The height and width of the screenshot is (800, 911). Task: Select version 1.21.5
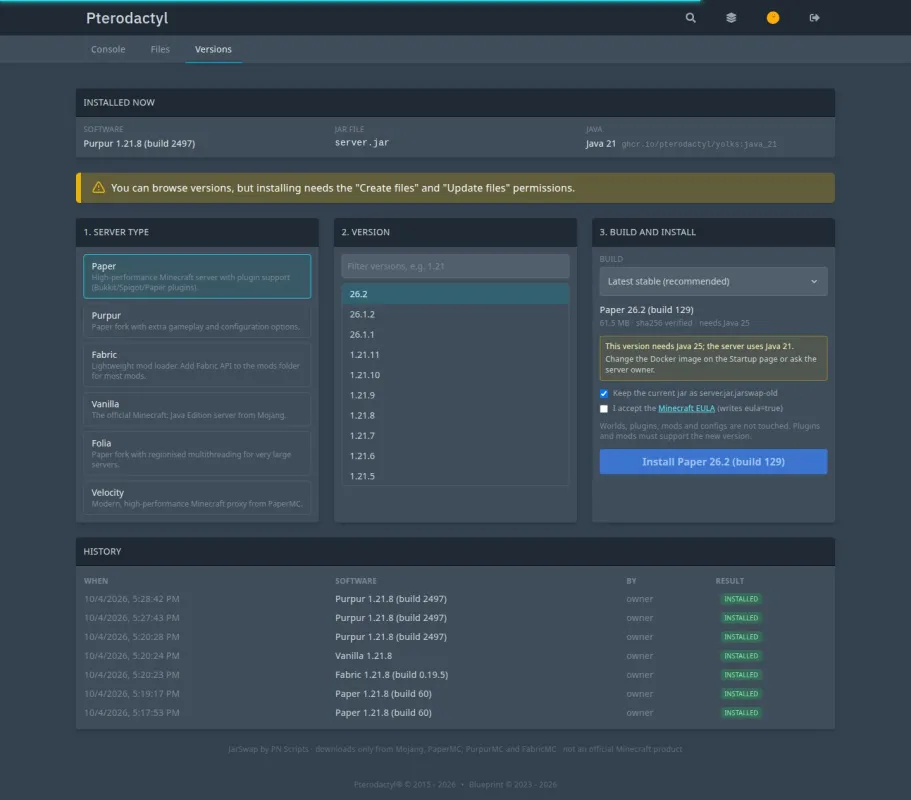click(x=455, y=476)
